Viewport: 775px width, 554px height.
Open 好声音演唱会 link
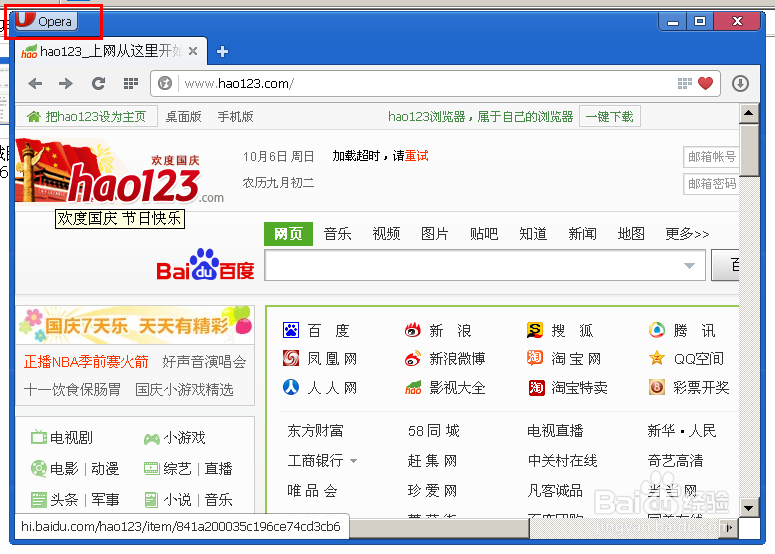[204, 362]
